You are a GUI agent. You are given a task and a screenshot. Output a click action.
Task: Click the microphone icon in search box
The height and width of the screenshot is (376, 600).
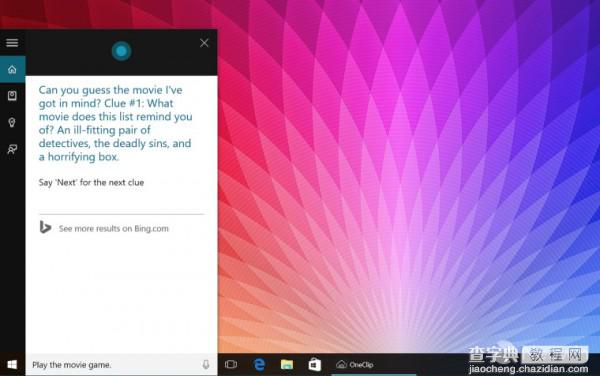[206, 364]
